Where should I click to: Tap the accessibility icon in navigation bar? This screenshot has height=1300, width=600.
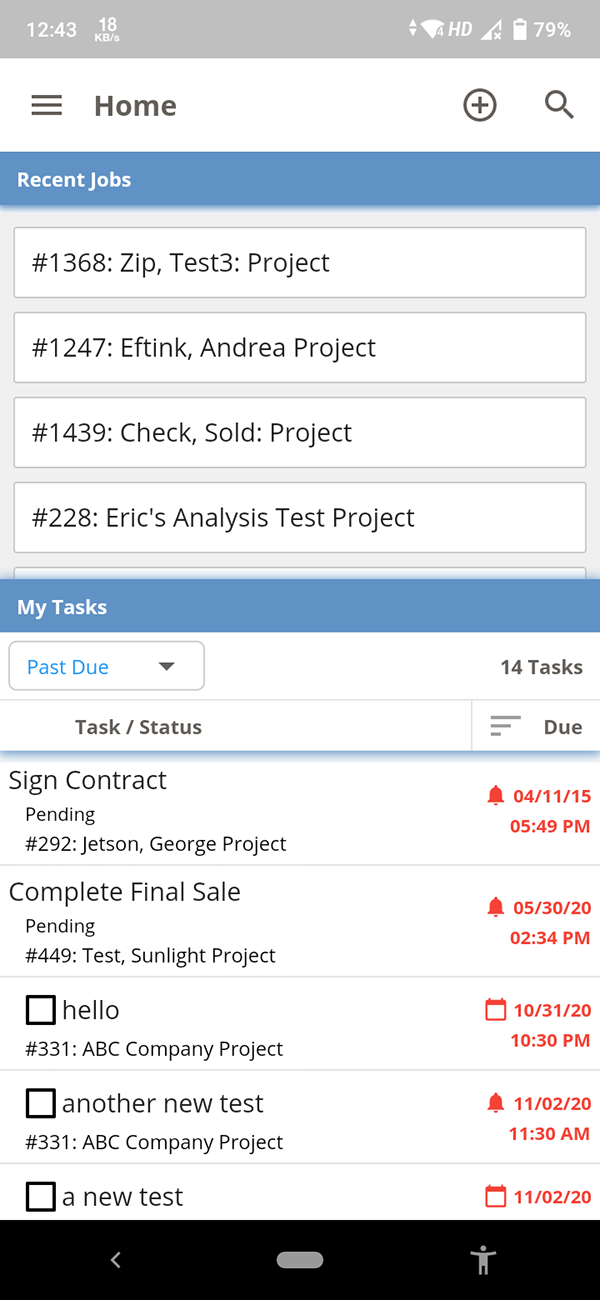click(483, 1260)
